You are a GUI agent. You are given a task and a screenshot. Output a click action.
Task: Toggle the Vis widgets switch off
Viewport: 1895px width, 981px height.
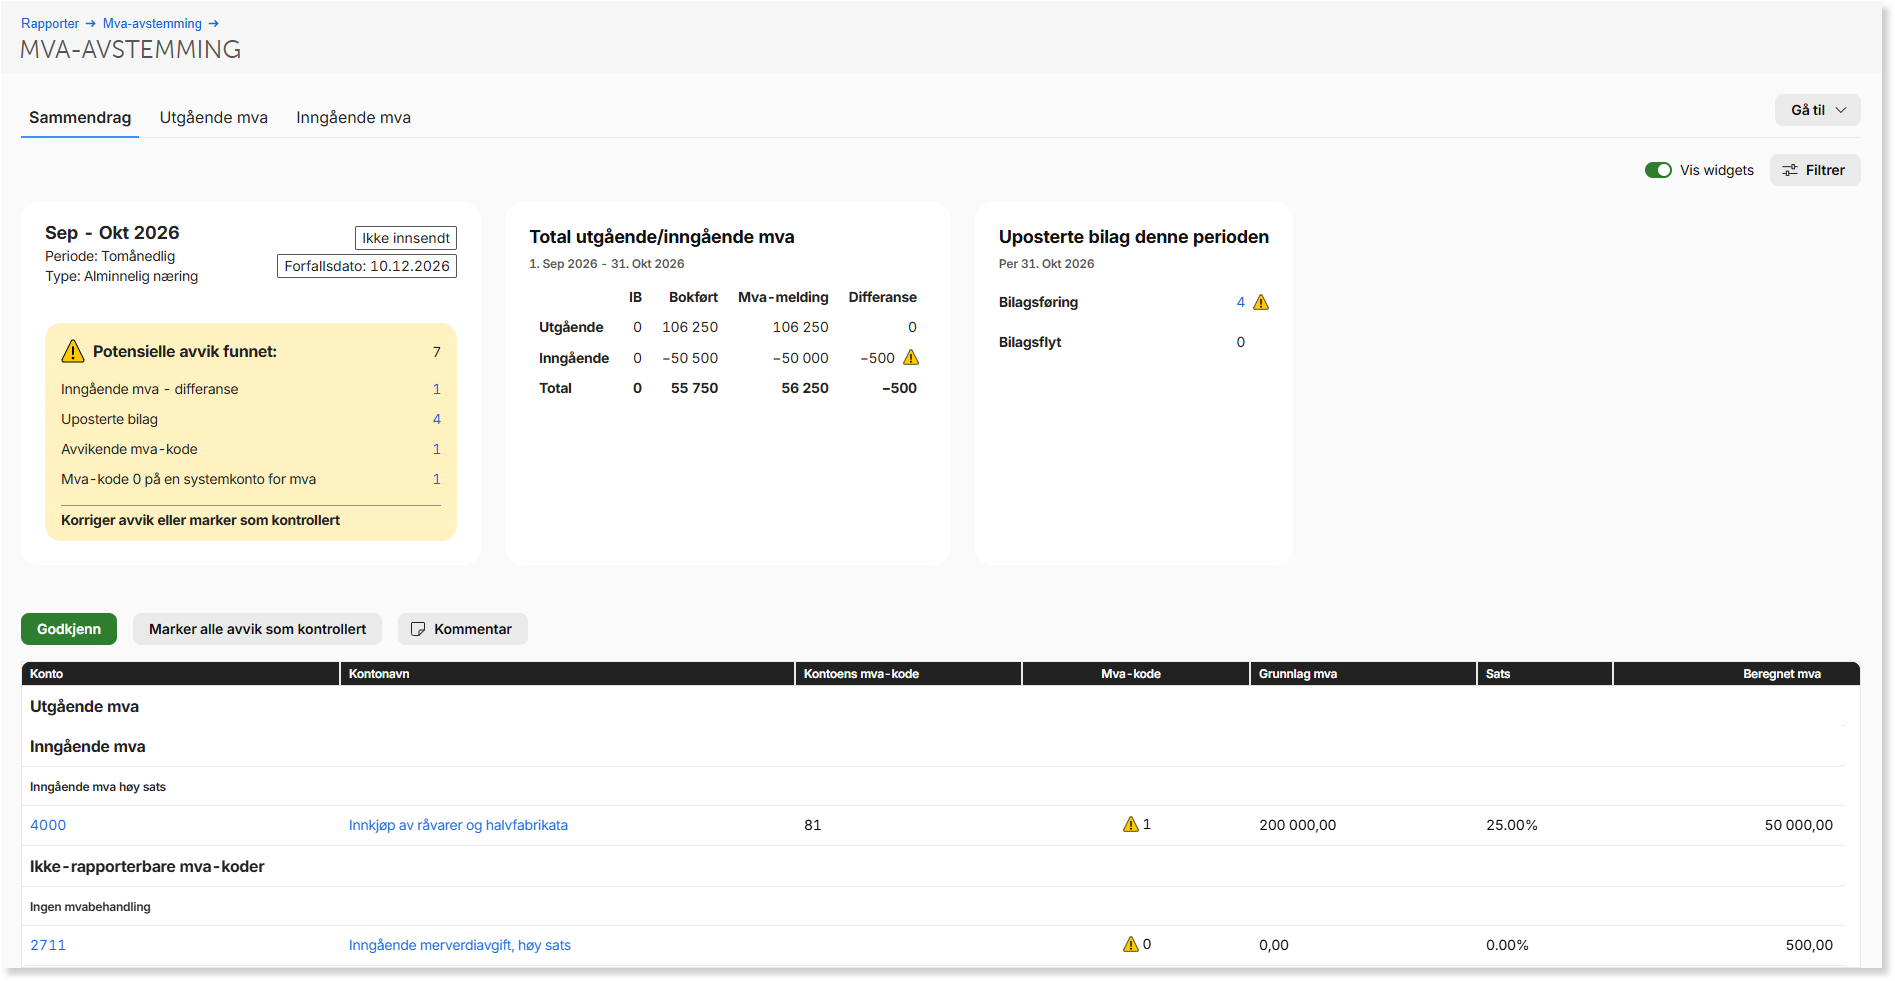(1658, 170)
